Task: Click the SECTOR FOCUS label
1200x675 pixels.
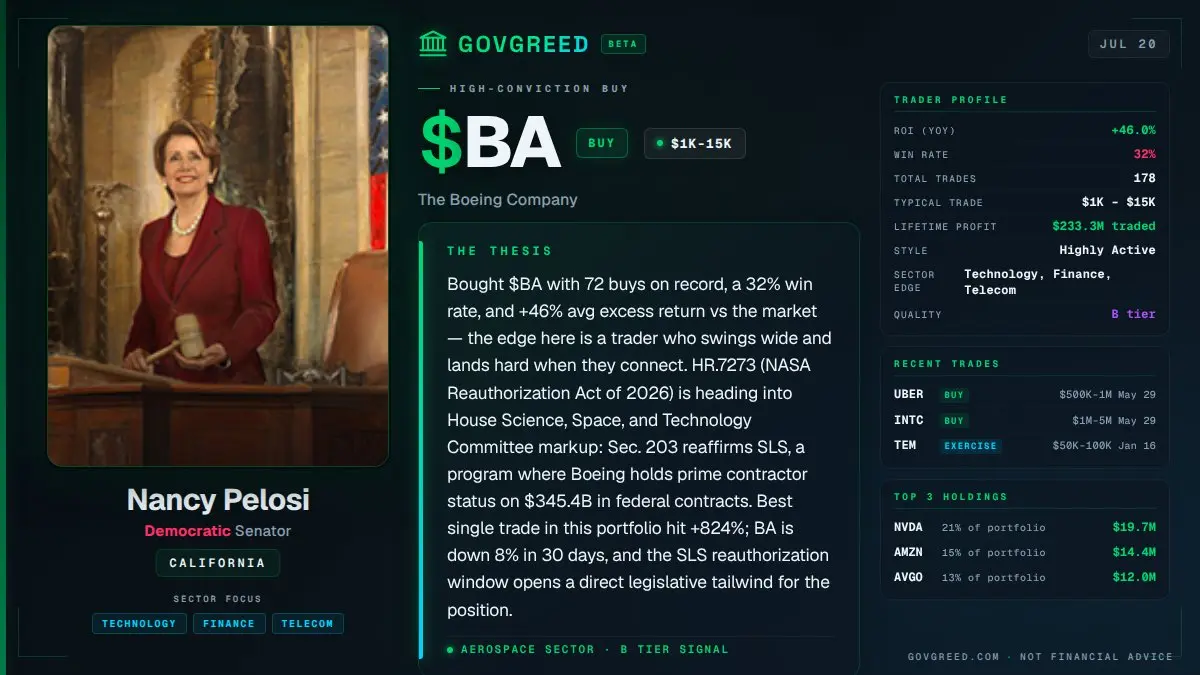Action: click(x=217, y=599)
